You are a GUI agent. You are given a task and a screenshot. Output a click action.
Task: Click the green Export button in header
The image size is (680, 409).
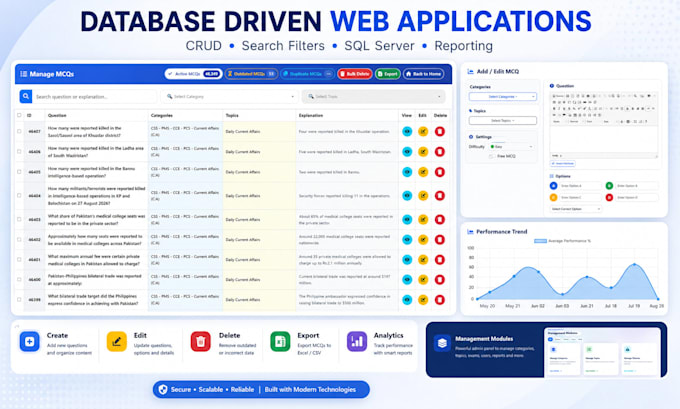coord(388,74)
